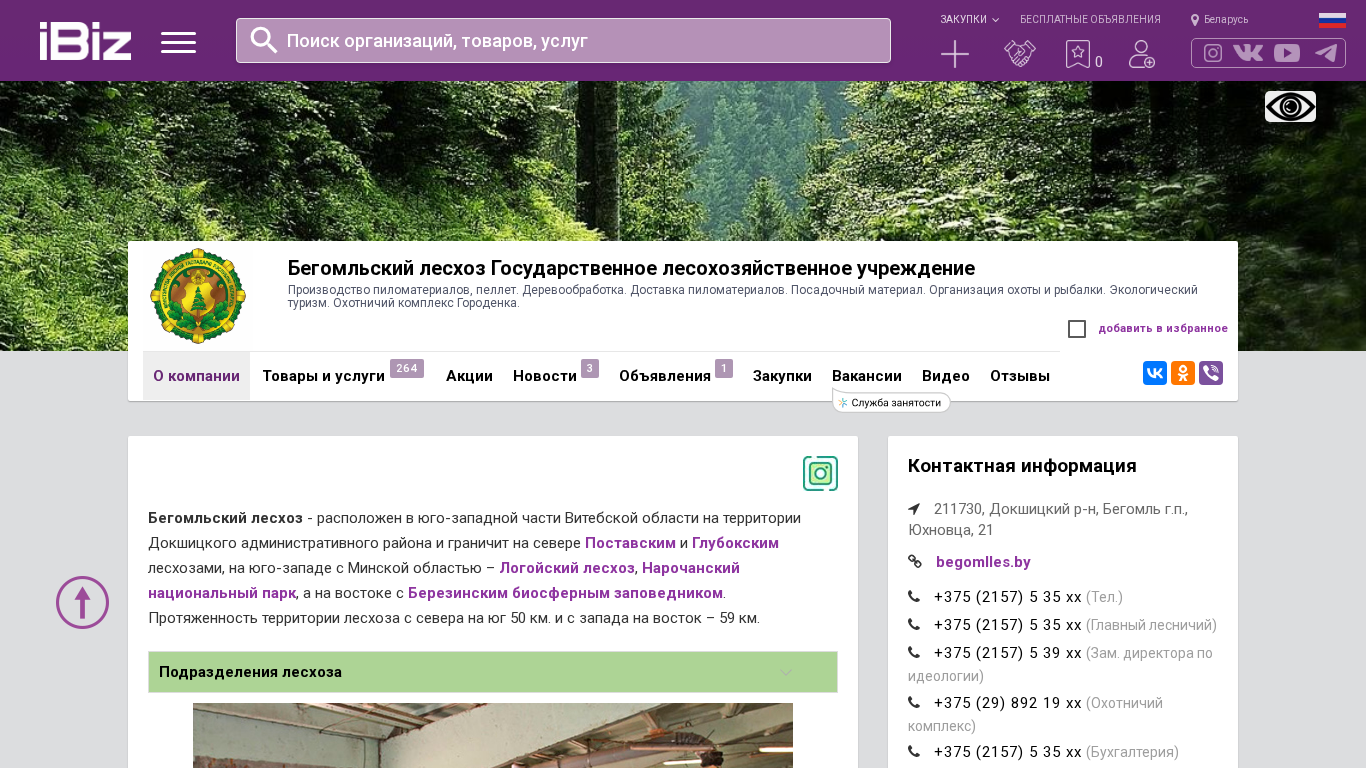Click the Begoml leskhoz company logo
The height and width of the screenshot is (768, 1366).
coord(198,296)
